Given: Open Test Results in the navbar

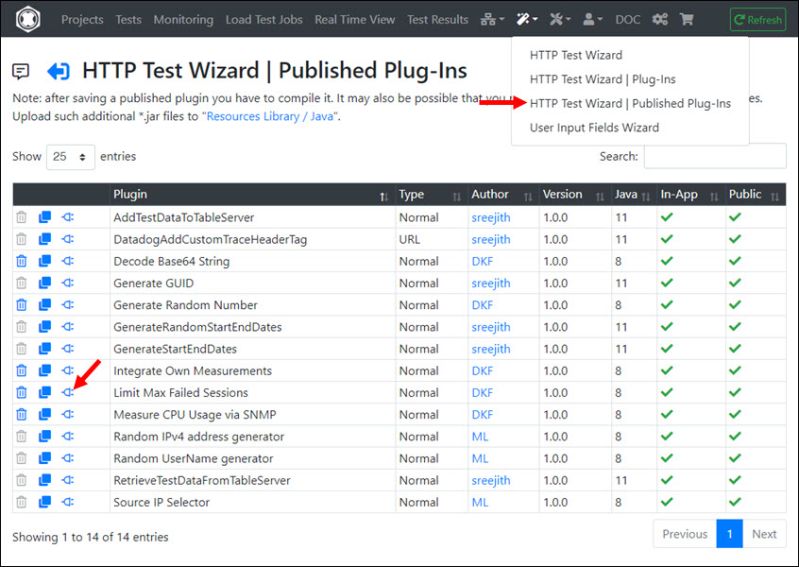Looking at the screenshot, I should pyautogui.click(x=437, y=20).
